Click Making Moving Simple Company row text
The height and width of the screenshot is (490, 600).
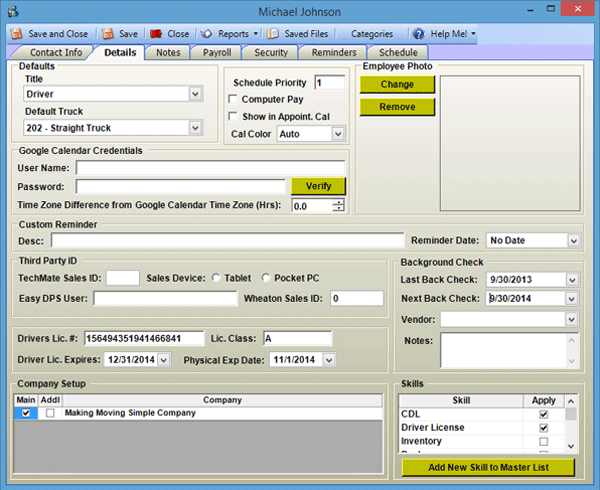point(130,413)
